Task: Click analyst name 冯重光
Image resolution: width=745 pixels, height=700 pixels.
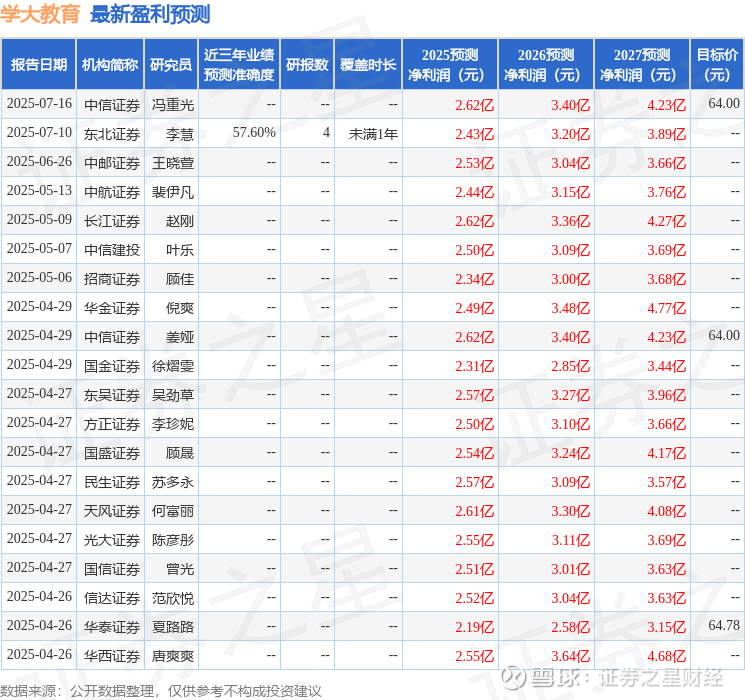Action: point(173,105)
